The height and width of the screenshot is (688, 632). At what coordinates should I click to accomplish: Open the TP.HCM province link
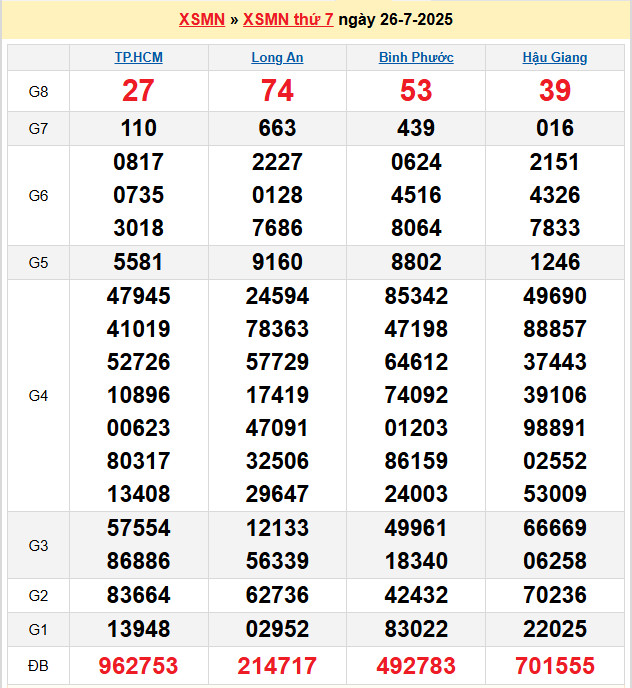click(x=139, y=57)
